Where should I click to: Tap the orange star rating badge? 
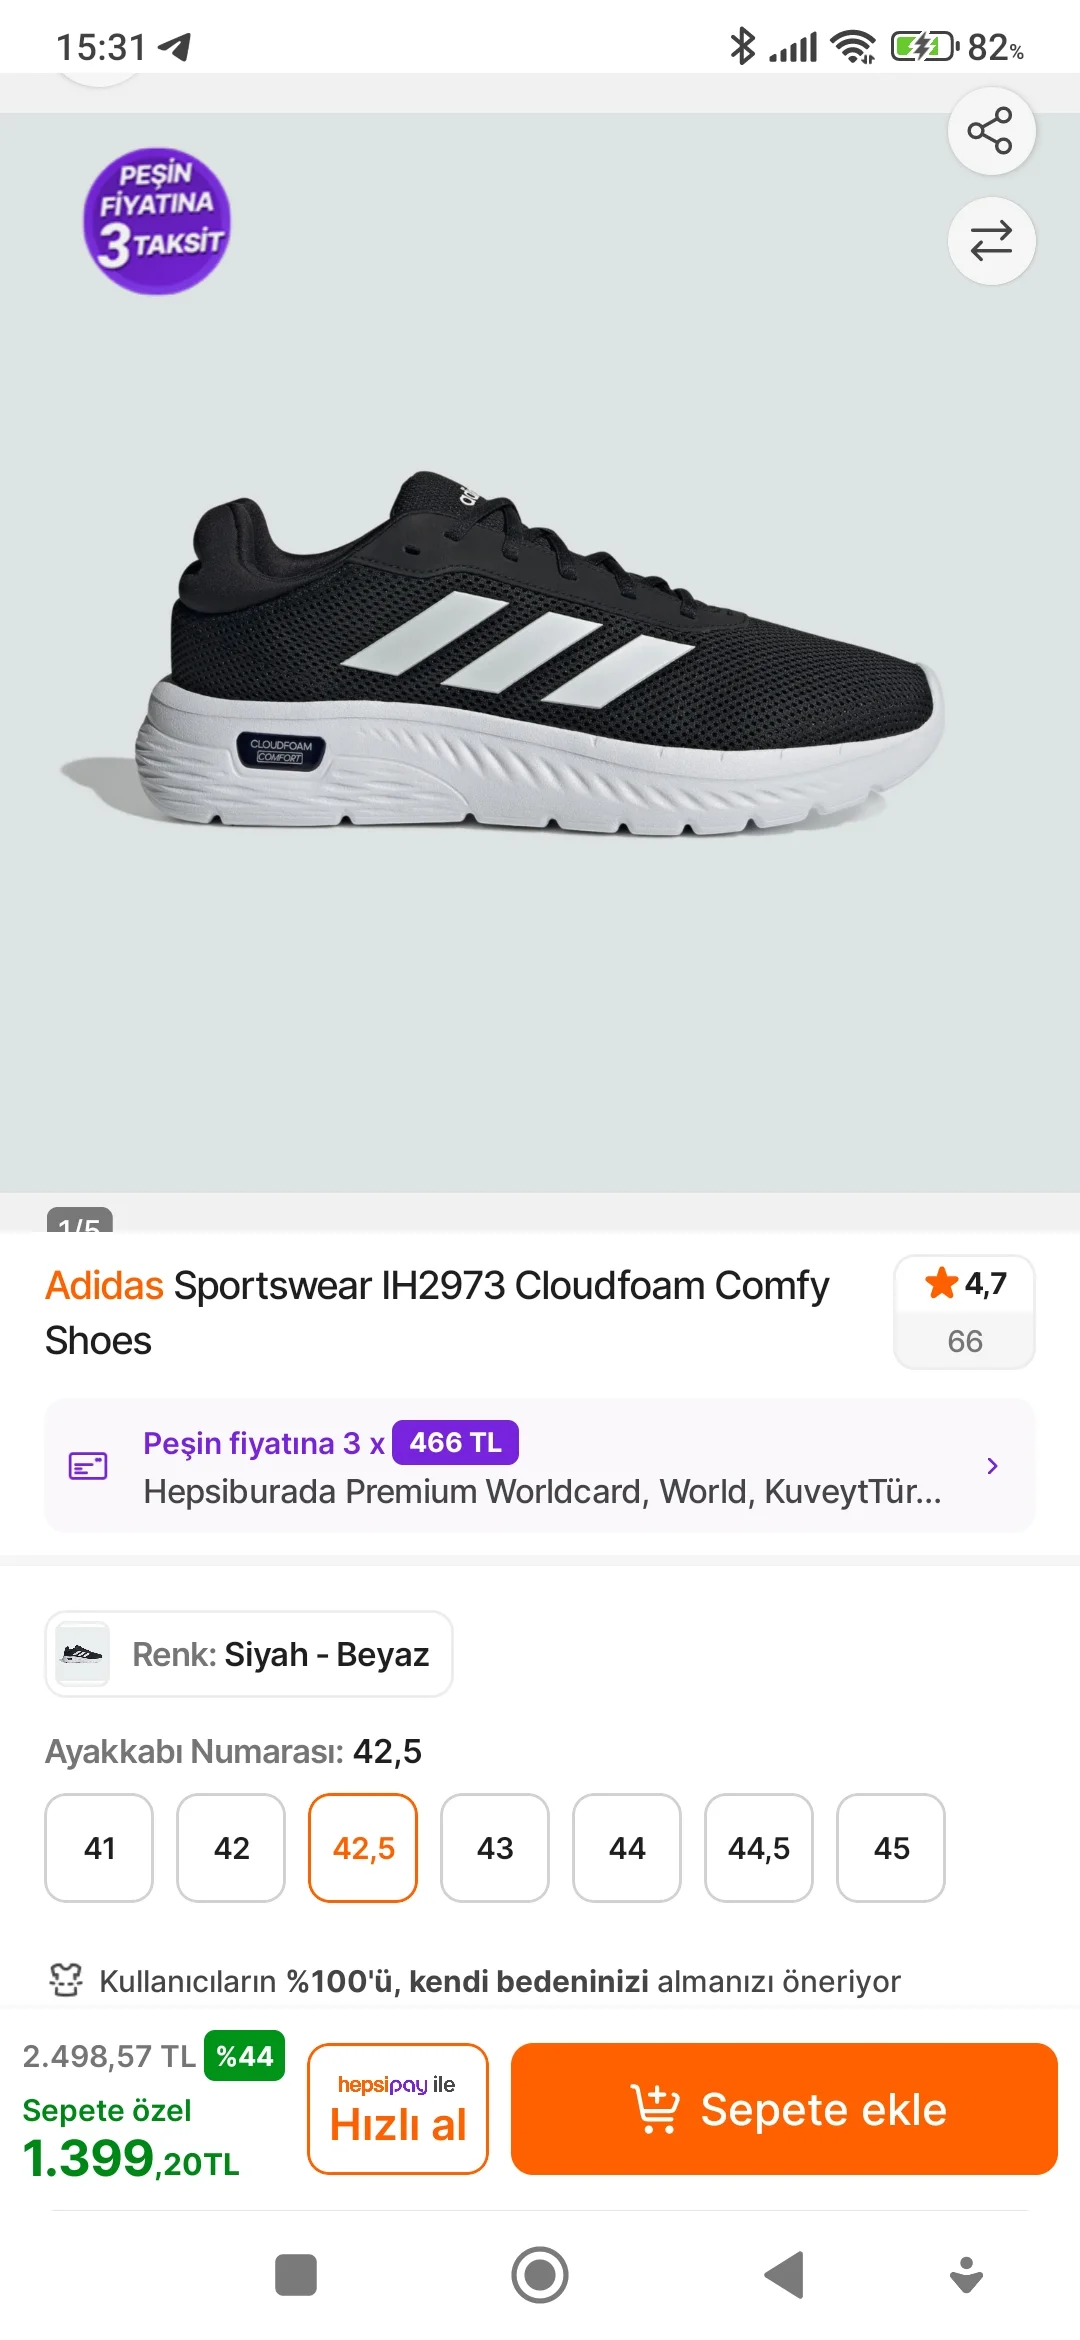coord(964,1284)
